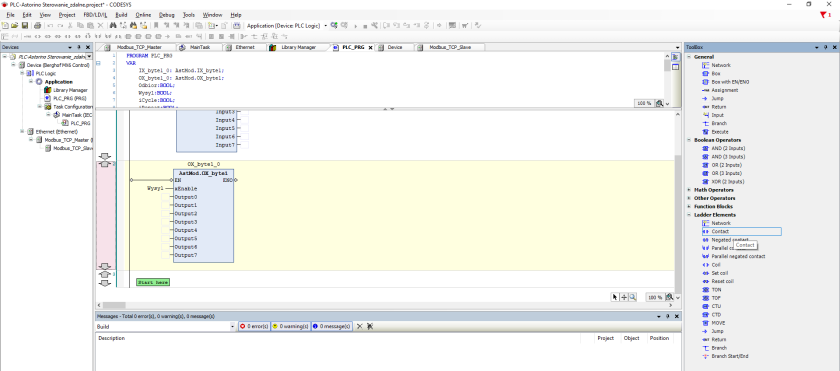Expand the Math Operators section
Screen dimensions: 840x371
click(689, 190)
